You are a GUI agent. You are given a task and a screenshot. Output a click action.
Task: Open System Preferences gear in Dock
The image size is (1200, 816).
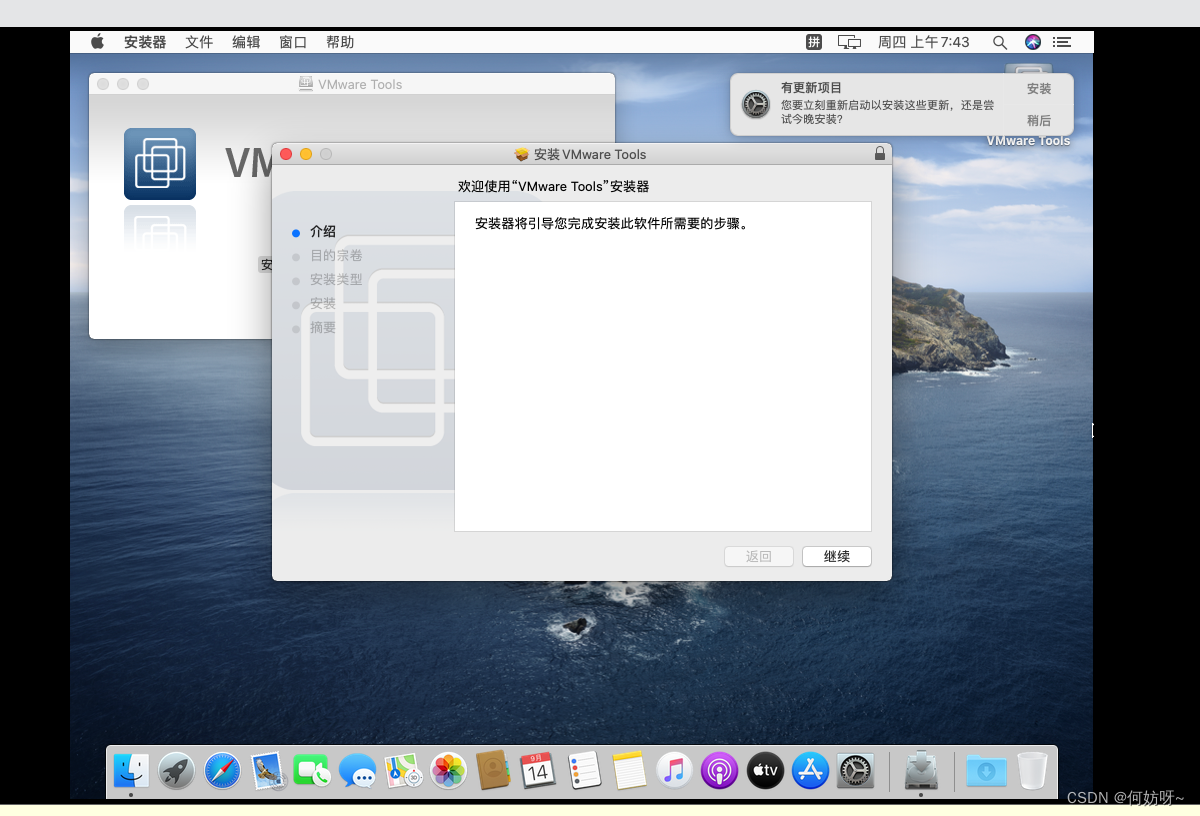pos(856,771)
